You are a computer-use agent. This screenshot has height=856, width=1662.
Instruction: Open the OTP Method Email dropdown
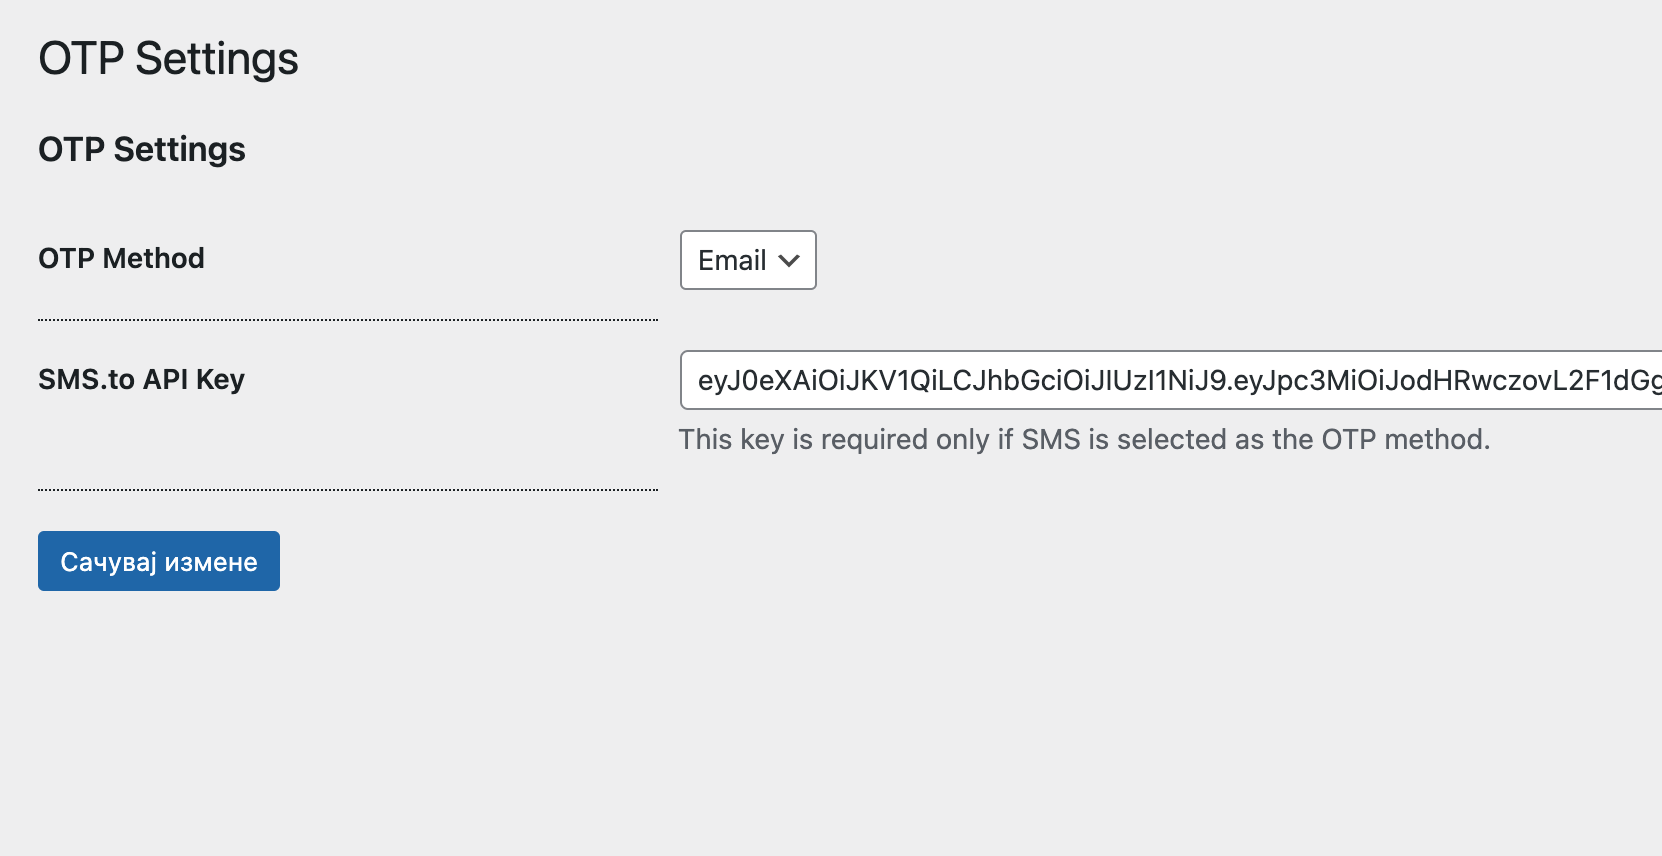[x=748, y=260]
